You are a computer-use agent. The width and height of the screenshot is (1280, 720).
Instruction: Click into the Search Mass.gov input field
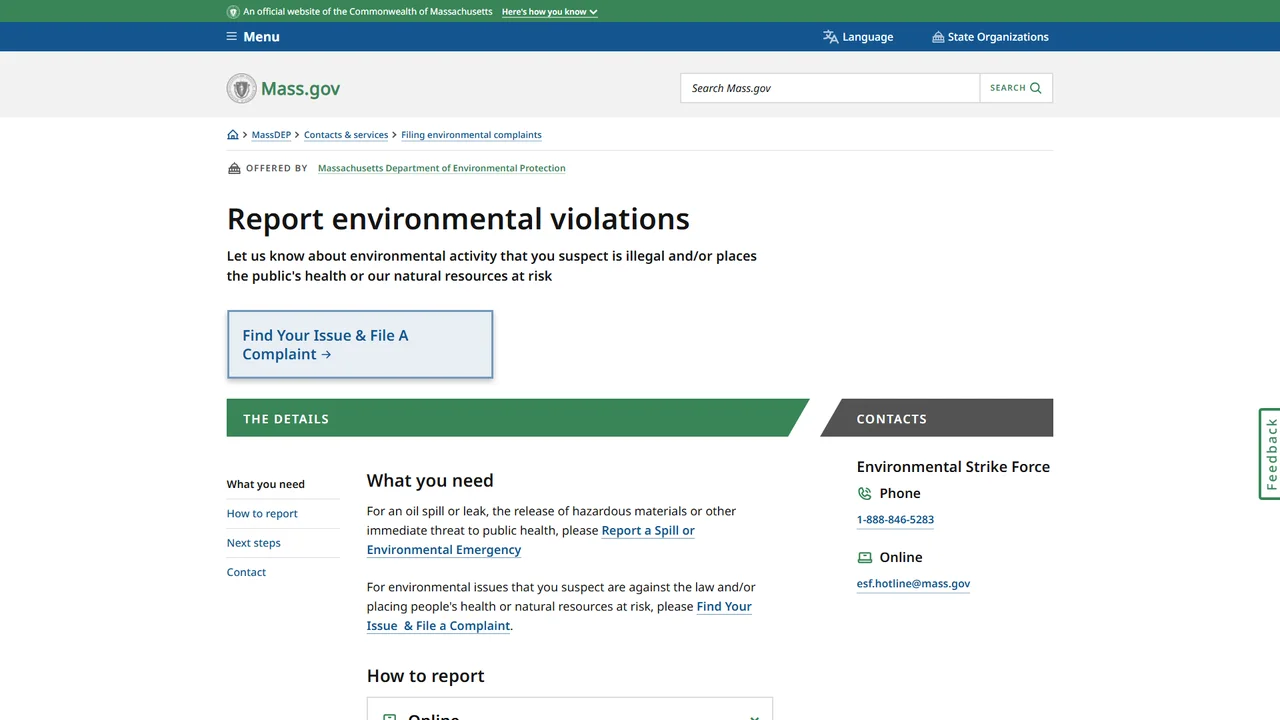click(x=830, y=88)
